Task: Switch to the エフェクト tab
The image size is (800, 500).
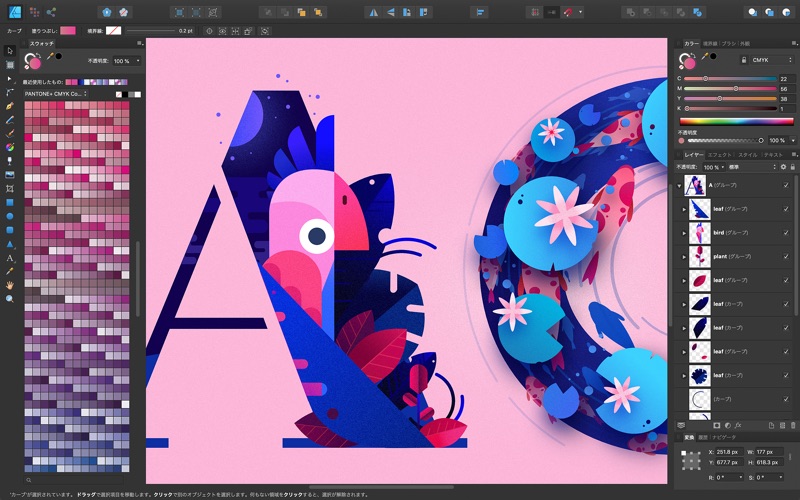Action: 719,155
